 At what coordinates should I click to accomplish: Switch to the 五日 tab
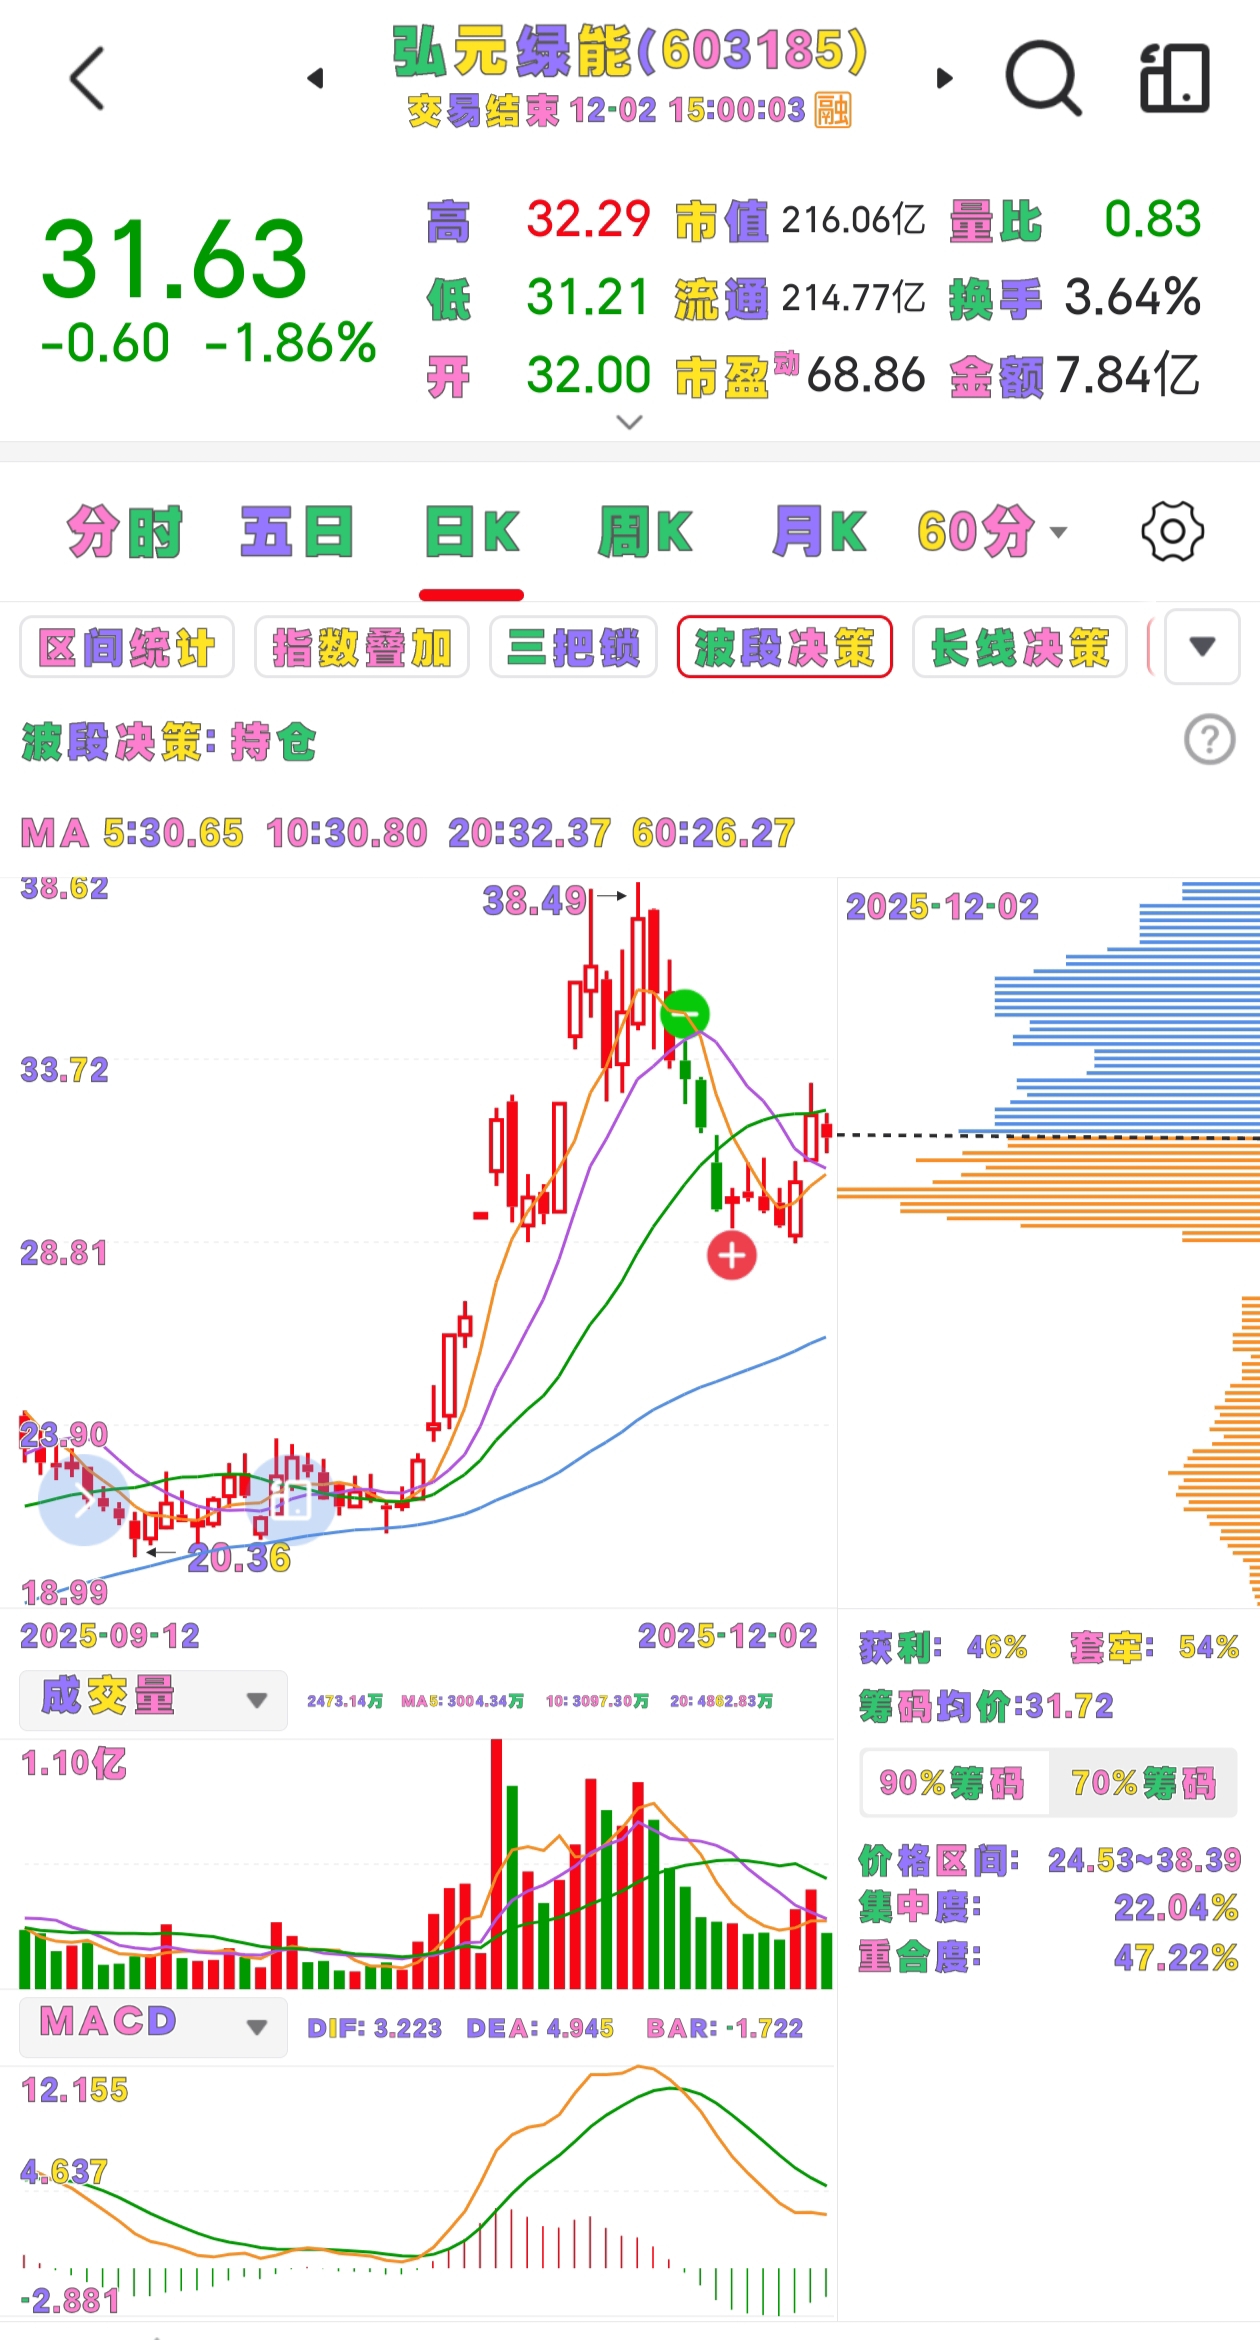297,531
